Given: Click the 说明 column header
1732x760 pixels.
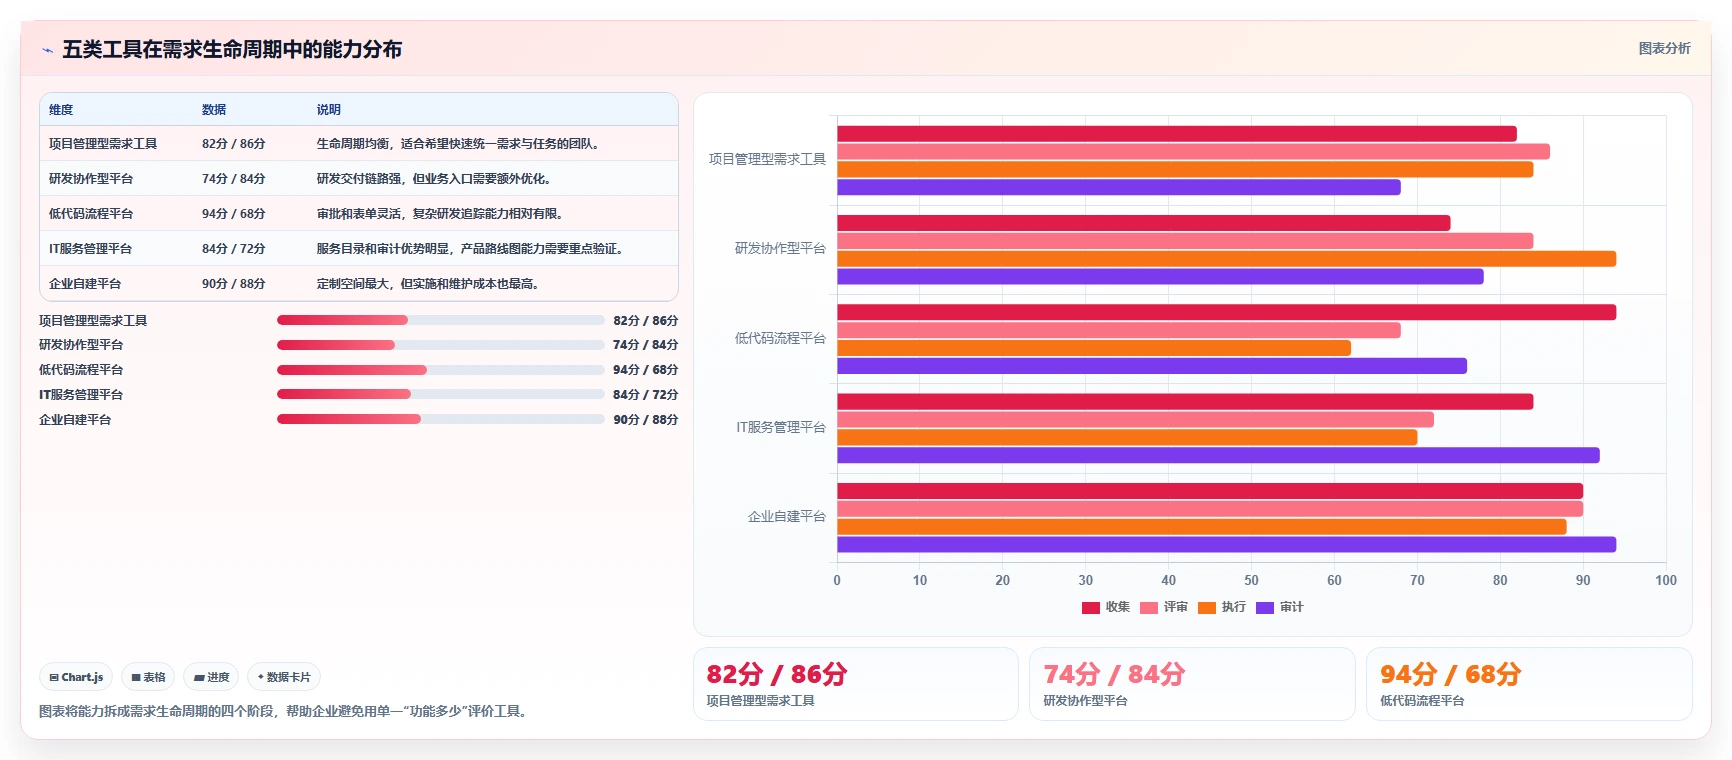Looking at the screenshot, I should click(329, 110).
